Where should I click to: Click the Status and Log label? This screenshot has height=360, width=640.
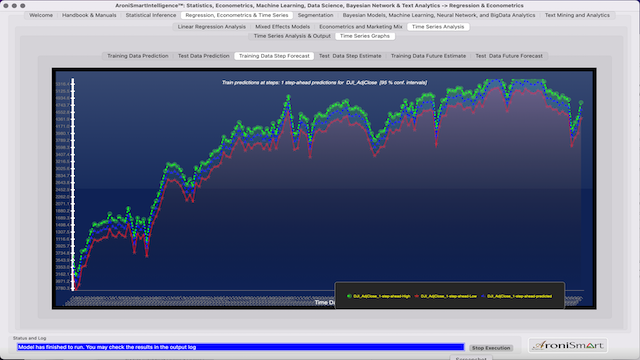(x=29, y=338)
